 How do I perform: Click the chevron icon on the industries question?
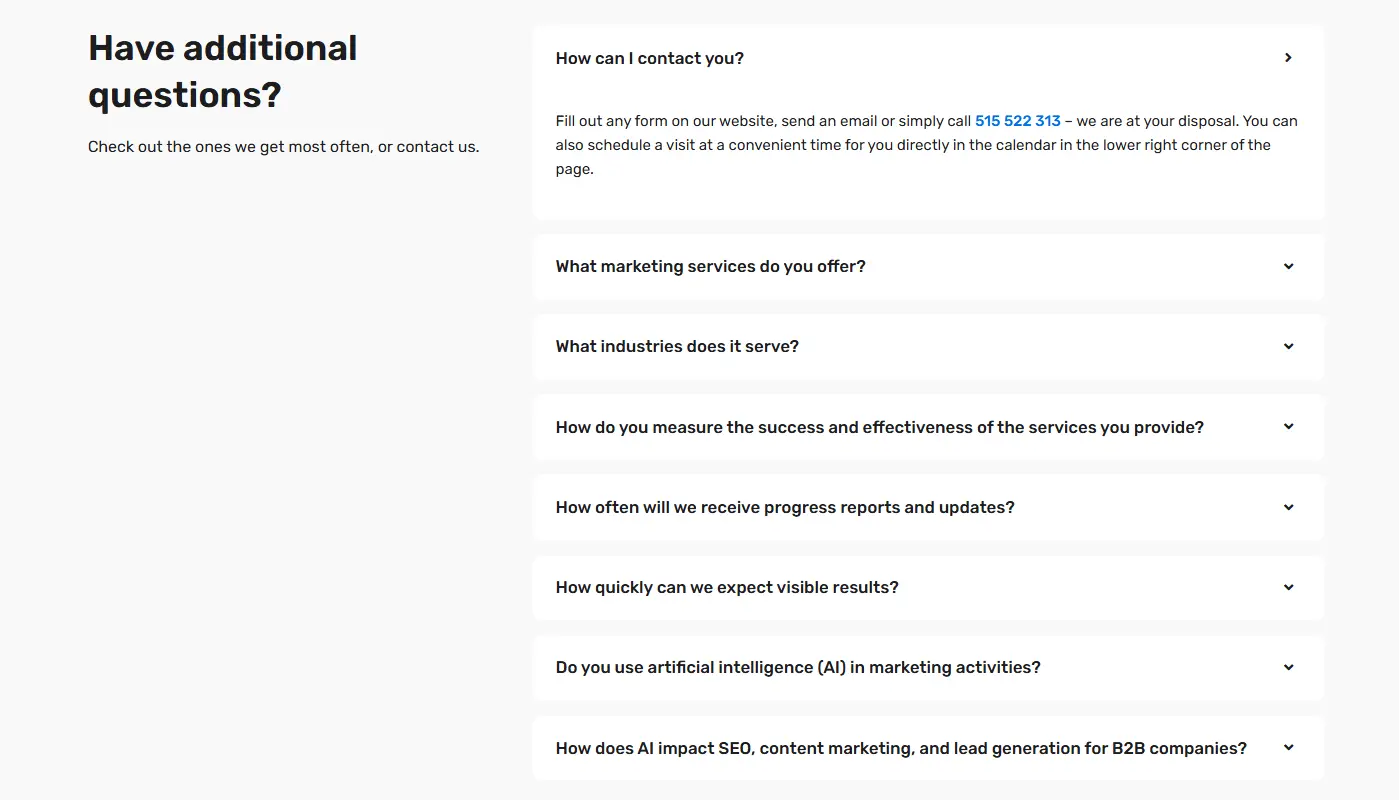(x=1287, y=346)
